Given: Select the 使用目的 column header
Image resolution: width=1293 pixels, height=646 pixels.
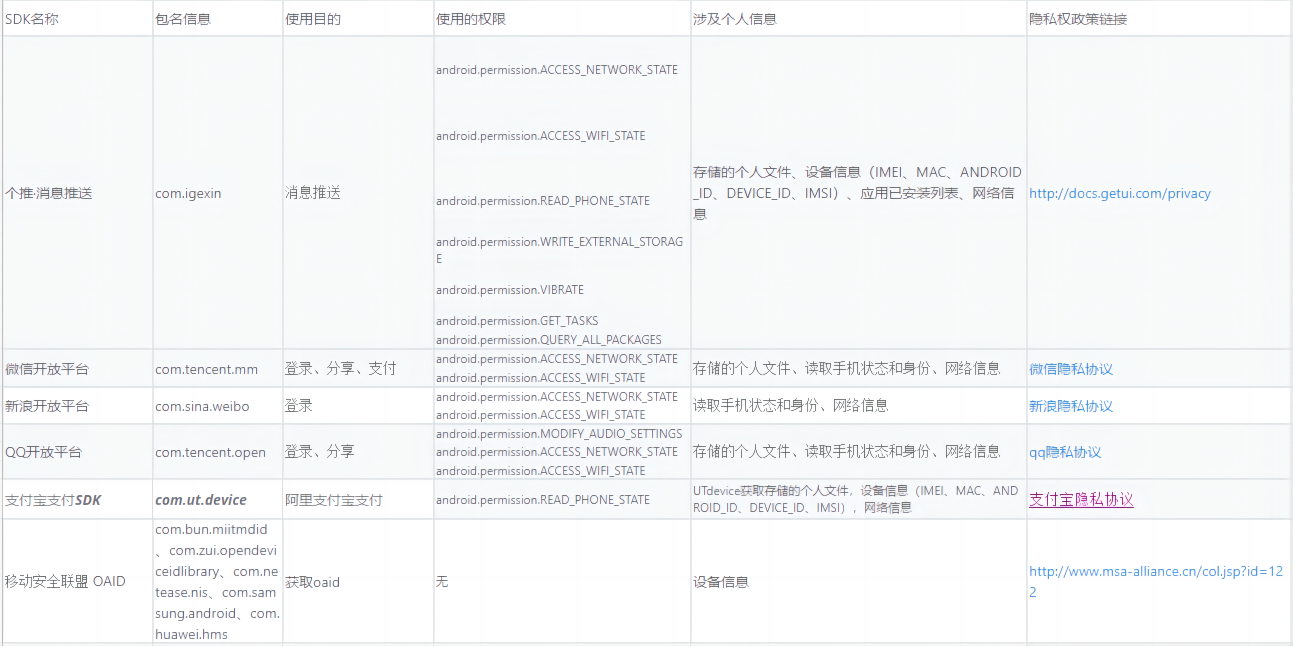Looking at the screenshot, I should 313,19.
